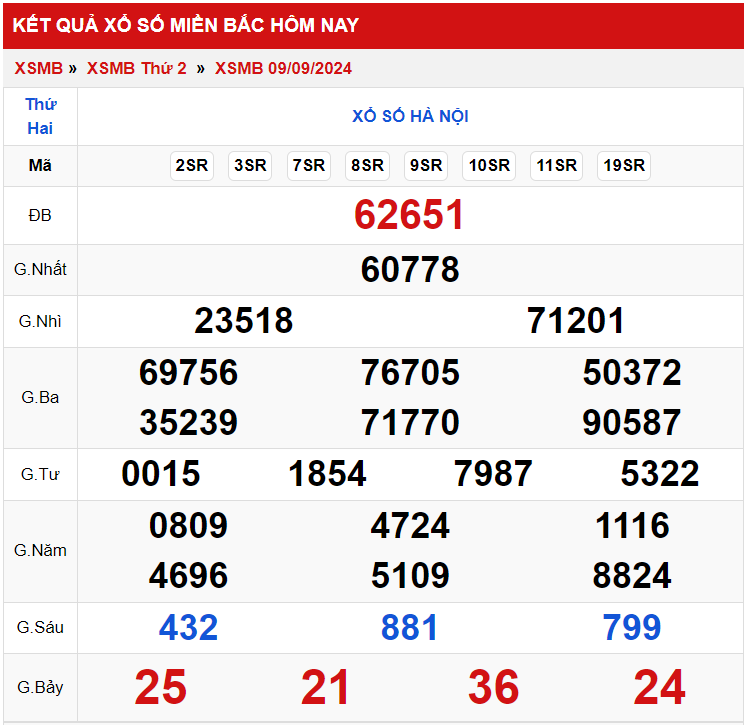Click the red page header title
The image size is (747, 725).
tap(186, 25)
